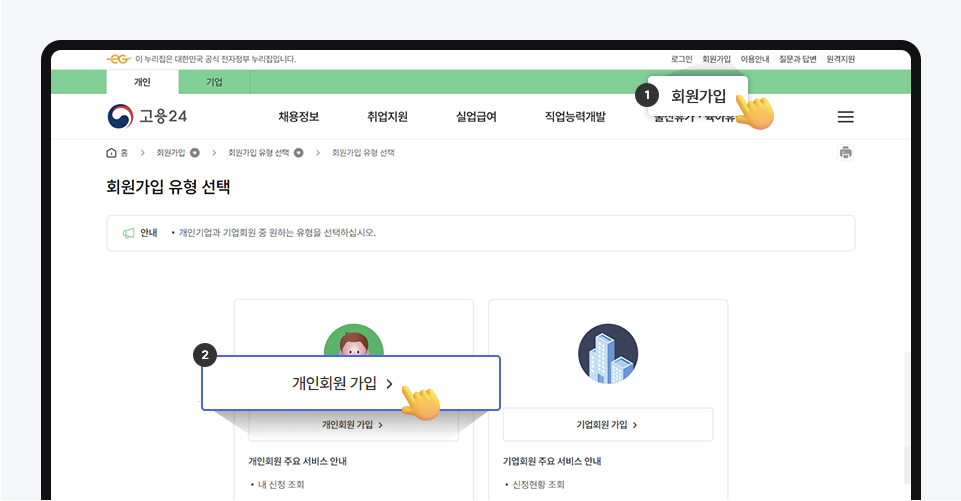Click the 기업회원 가입 button
961x501 pixels.
tap(608, 424)
